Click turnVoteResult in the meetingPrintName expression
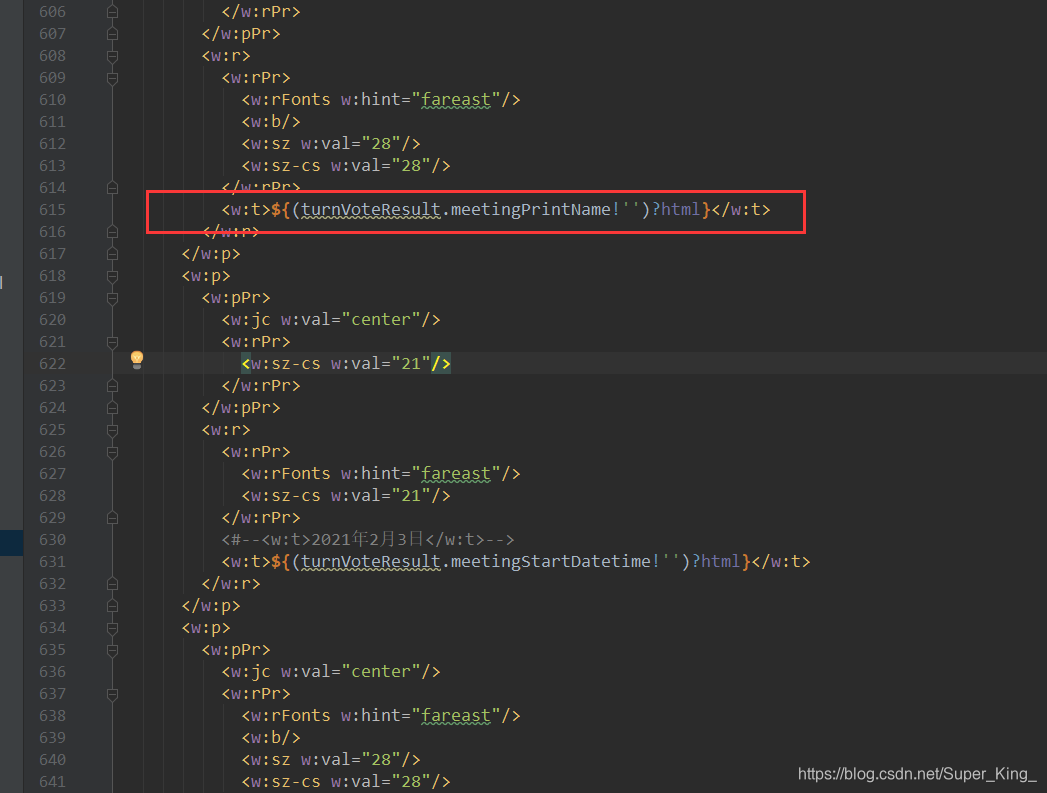 coord(371,210)
